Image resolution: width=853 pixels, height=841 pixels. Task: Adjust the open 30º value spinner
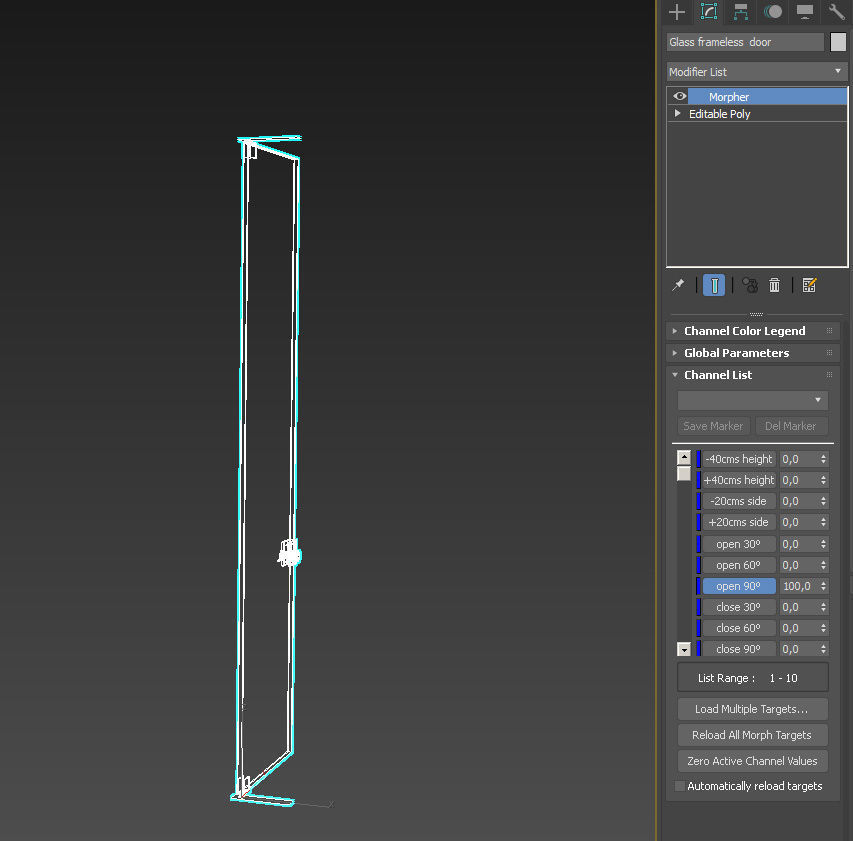coord(823,544)
